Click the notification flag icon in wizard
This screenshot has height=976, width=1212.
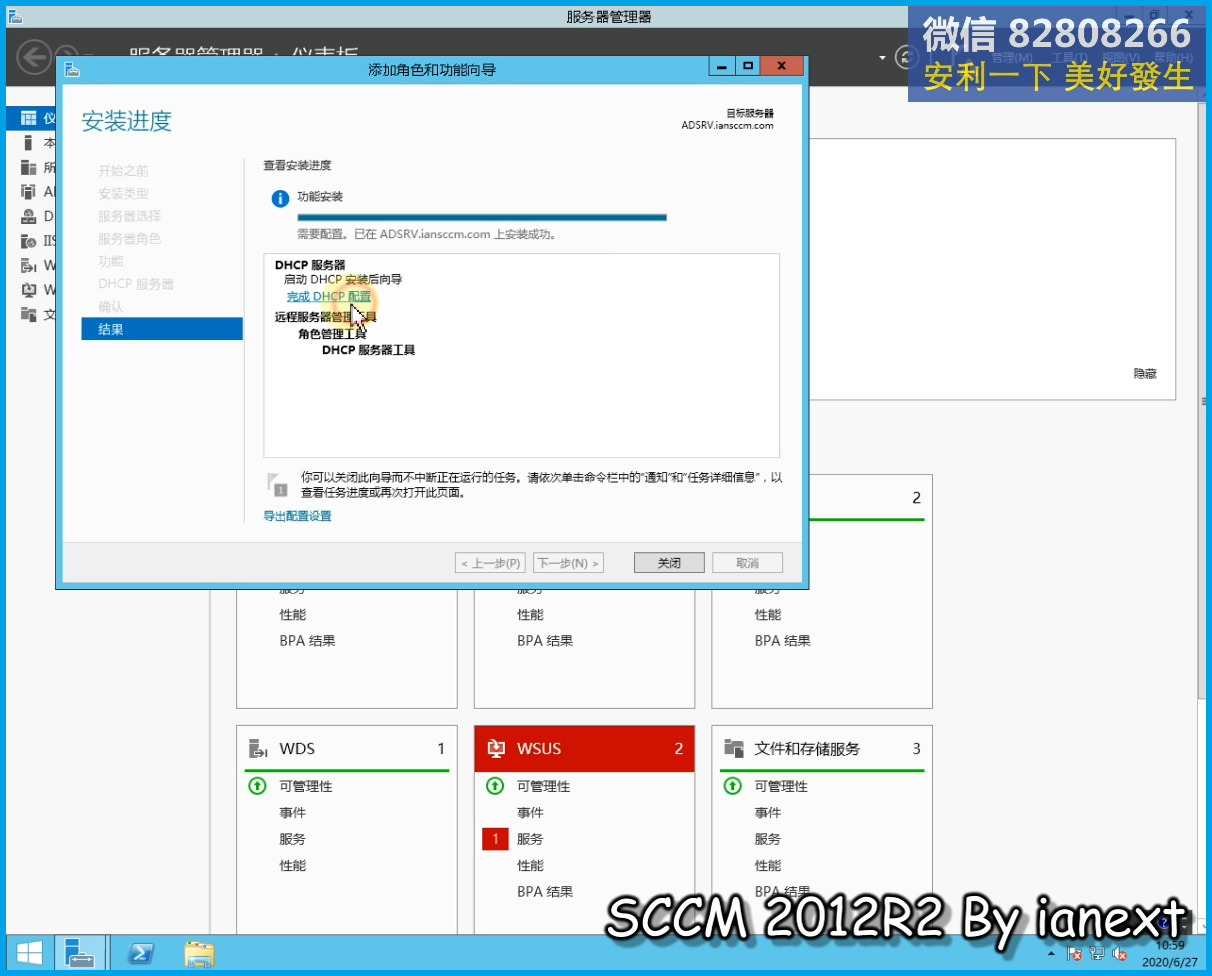[278, 485]
